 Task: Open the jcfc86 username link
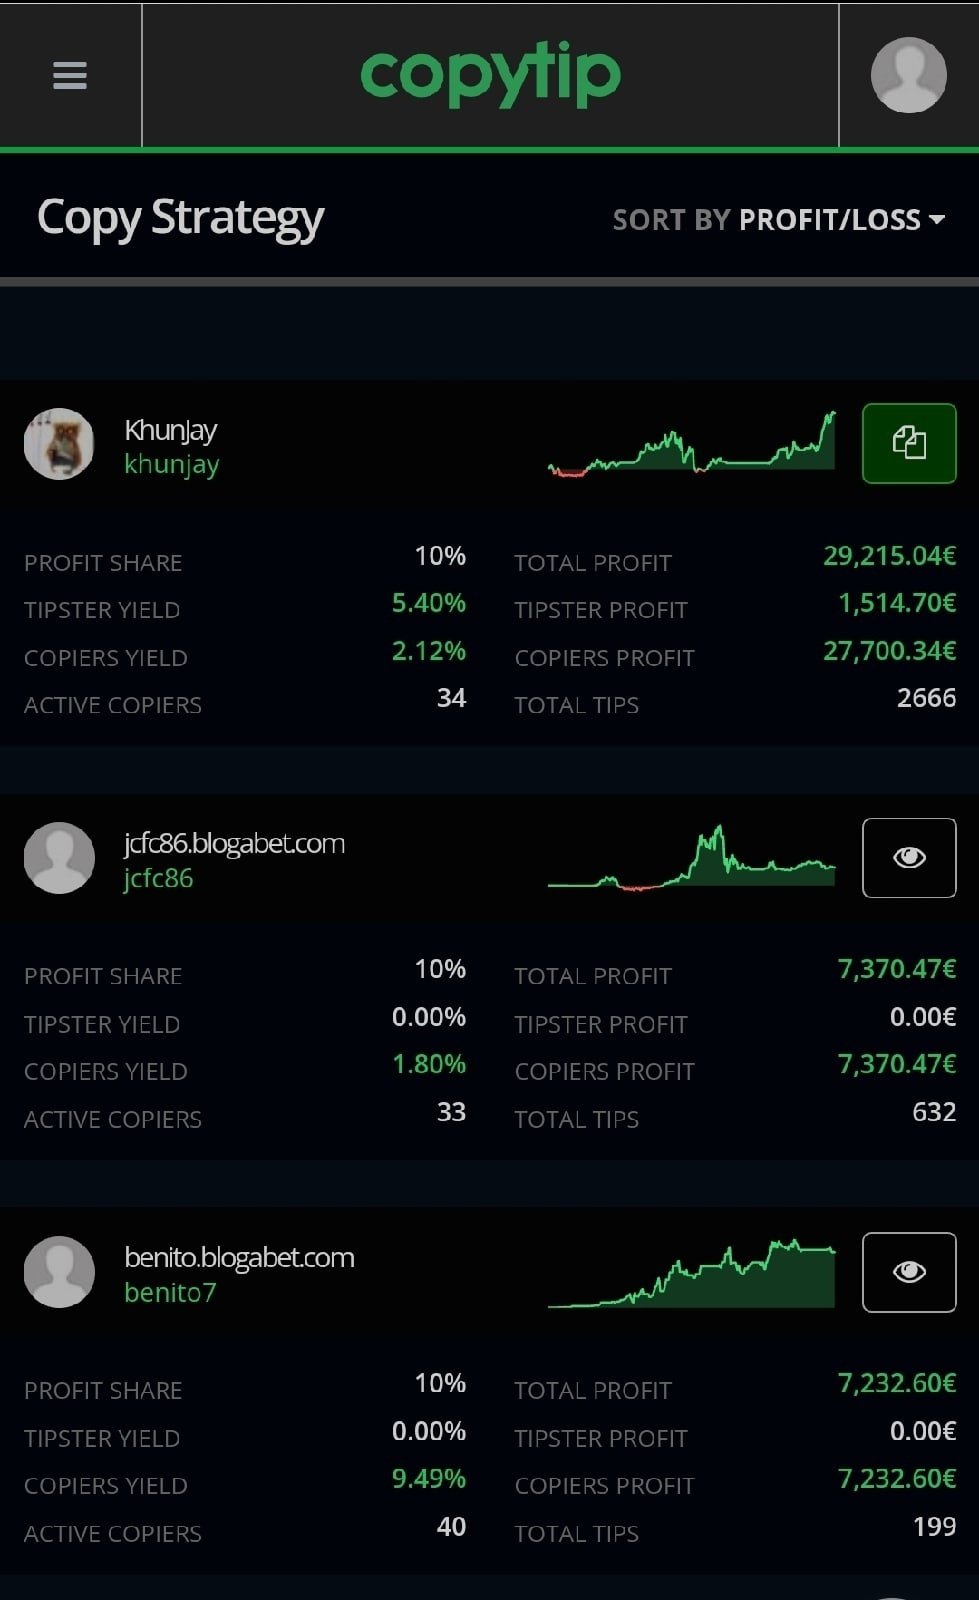tap(158, 879)
